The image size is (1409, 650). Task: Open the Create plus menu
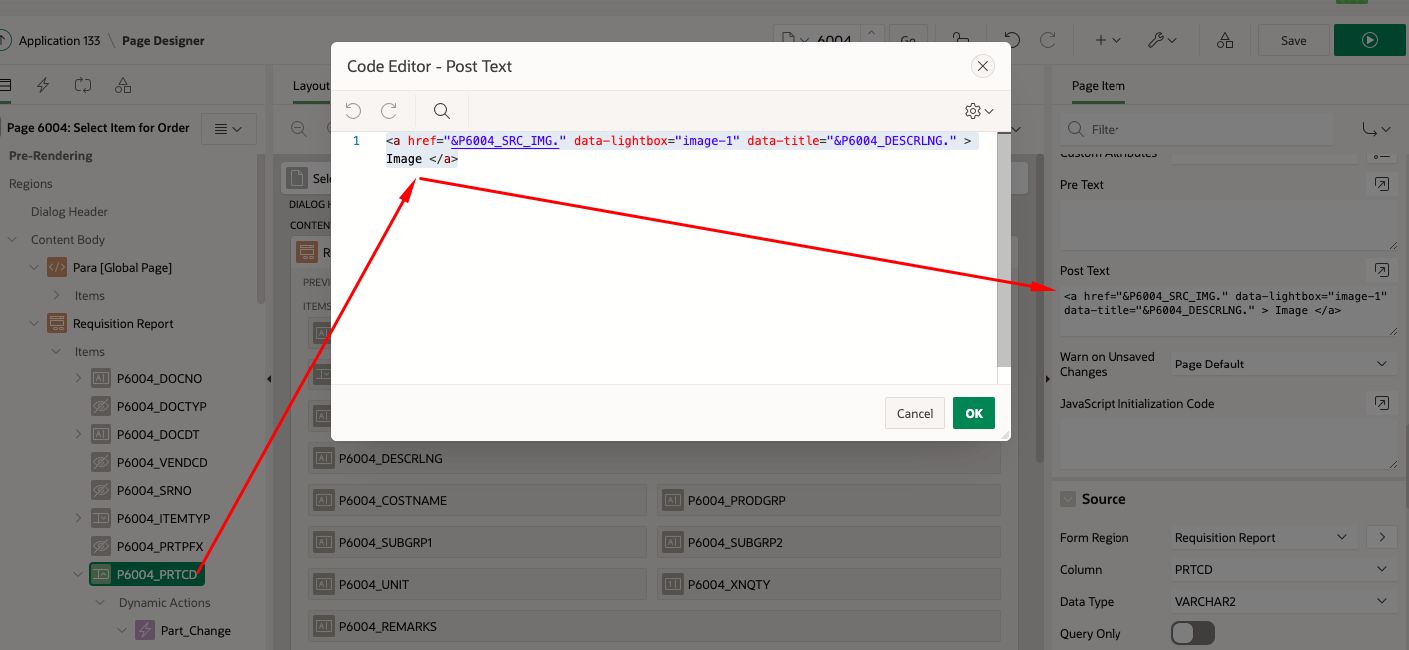(x=1108, y=40)
